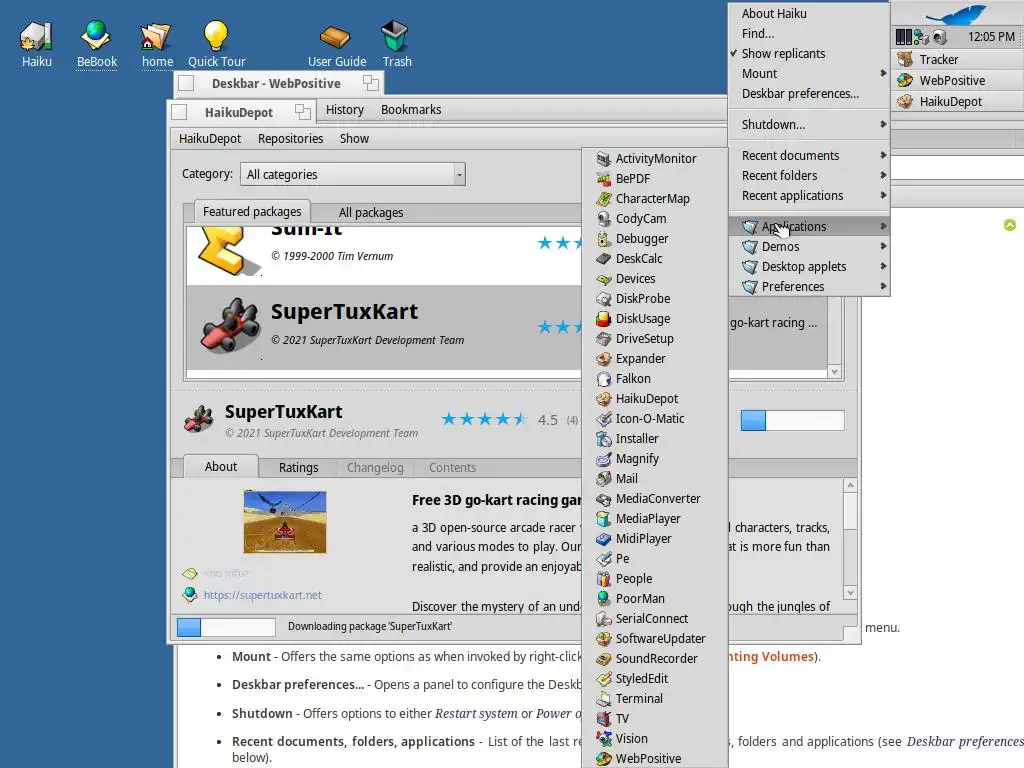This screenshot has height=768, width=1024.
Task: Launch MidiPlayer from the submenu
Action: pos(654,539)
